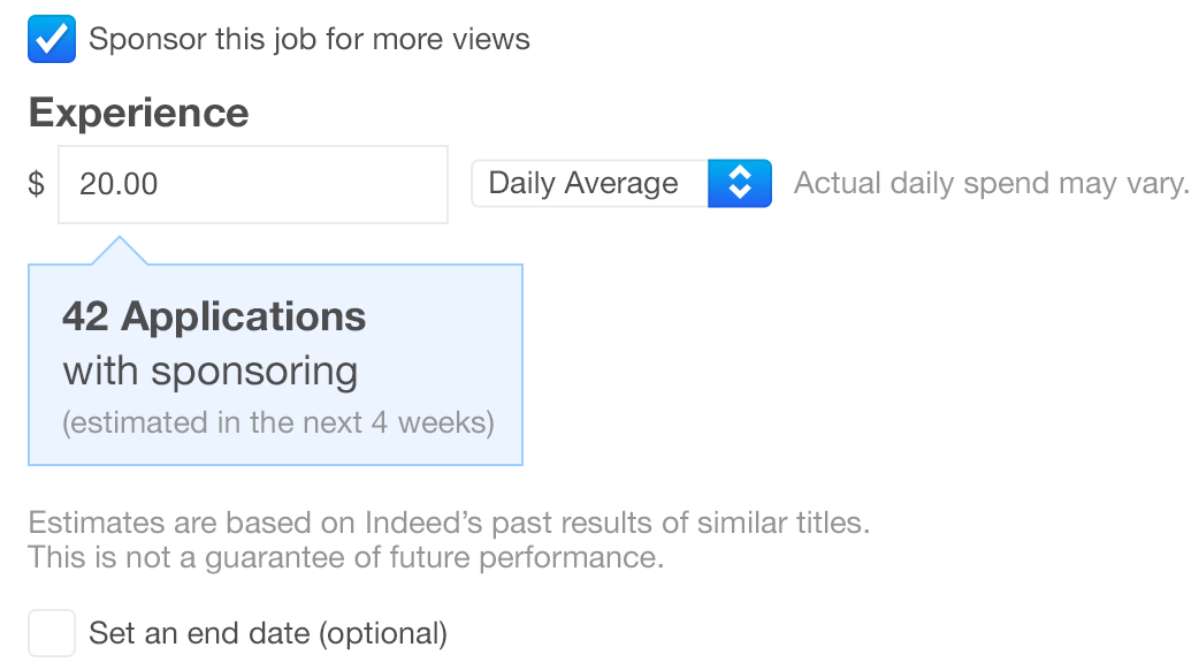Click the Sponsor this job for more views label

pyautogui.click(x=308, y=38)
